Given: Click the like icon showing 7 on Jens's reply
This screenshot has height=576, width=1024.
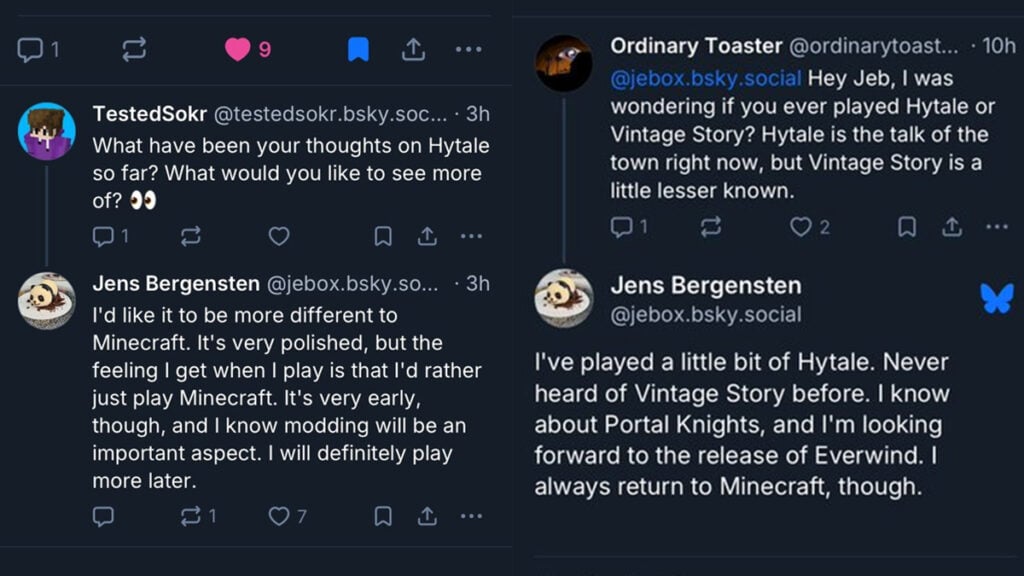Looking at the screenshot, I should [x=279, y=516].
